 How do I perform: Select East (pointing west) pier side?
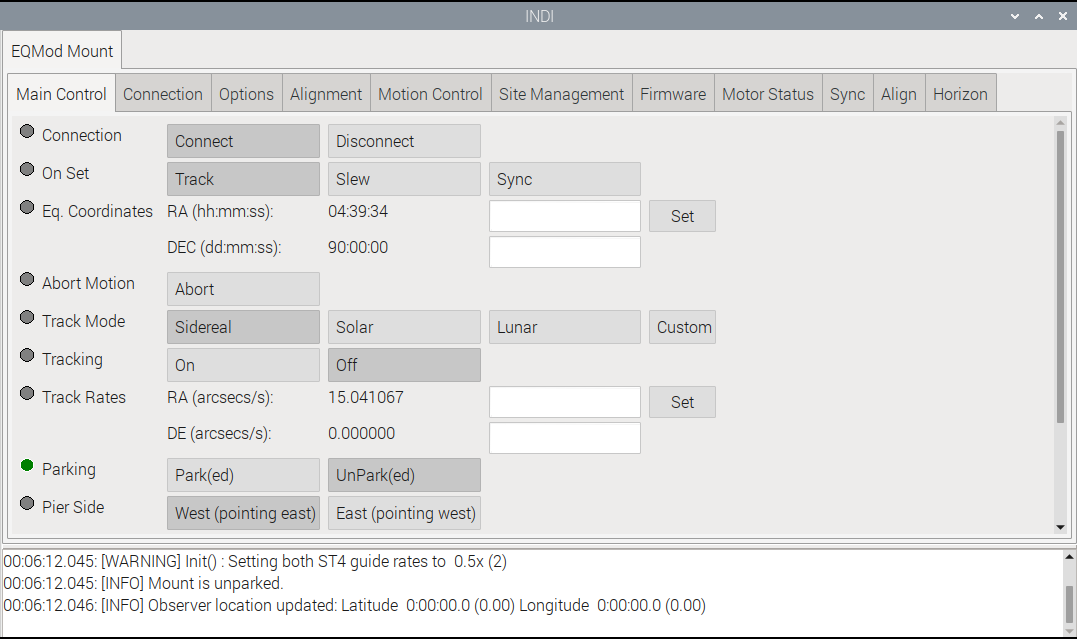pos(404,512)
